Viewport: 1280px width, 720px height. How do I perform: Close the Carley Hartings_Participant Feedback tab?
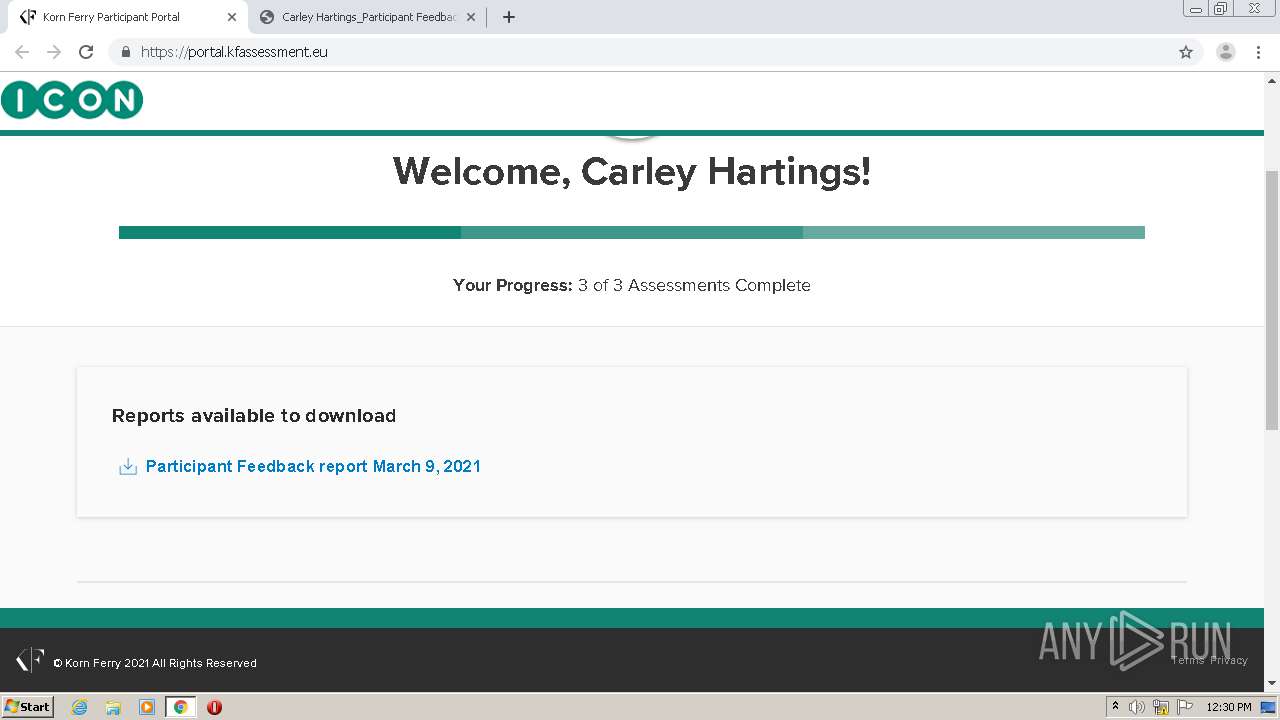pyautogui.click(x=471, y=17)
